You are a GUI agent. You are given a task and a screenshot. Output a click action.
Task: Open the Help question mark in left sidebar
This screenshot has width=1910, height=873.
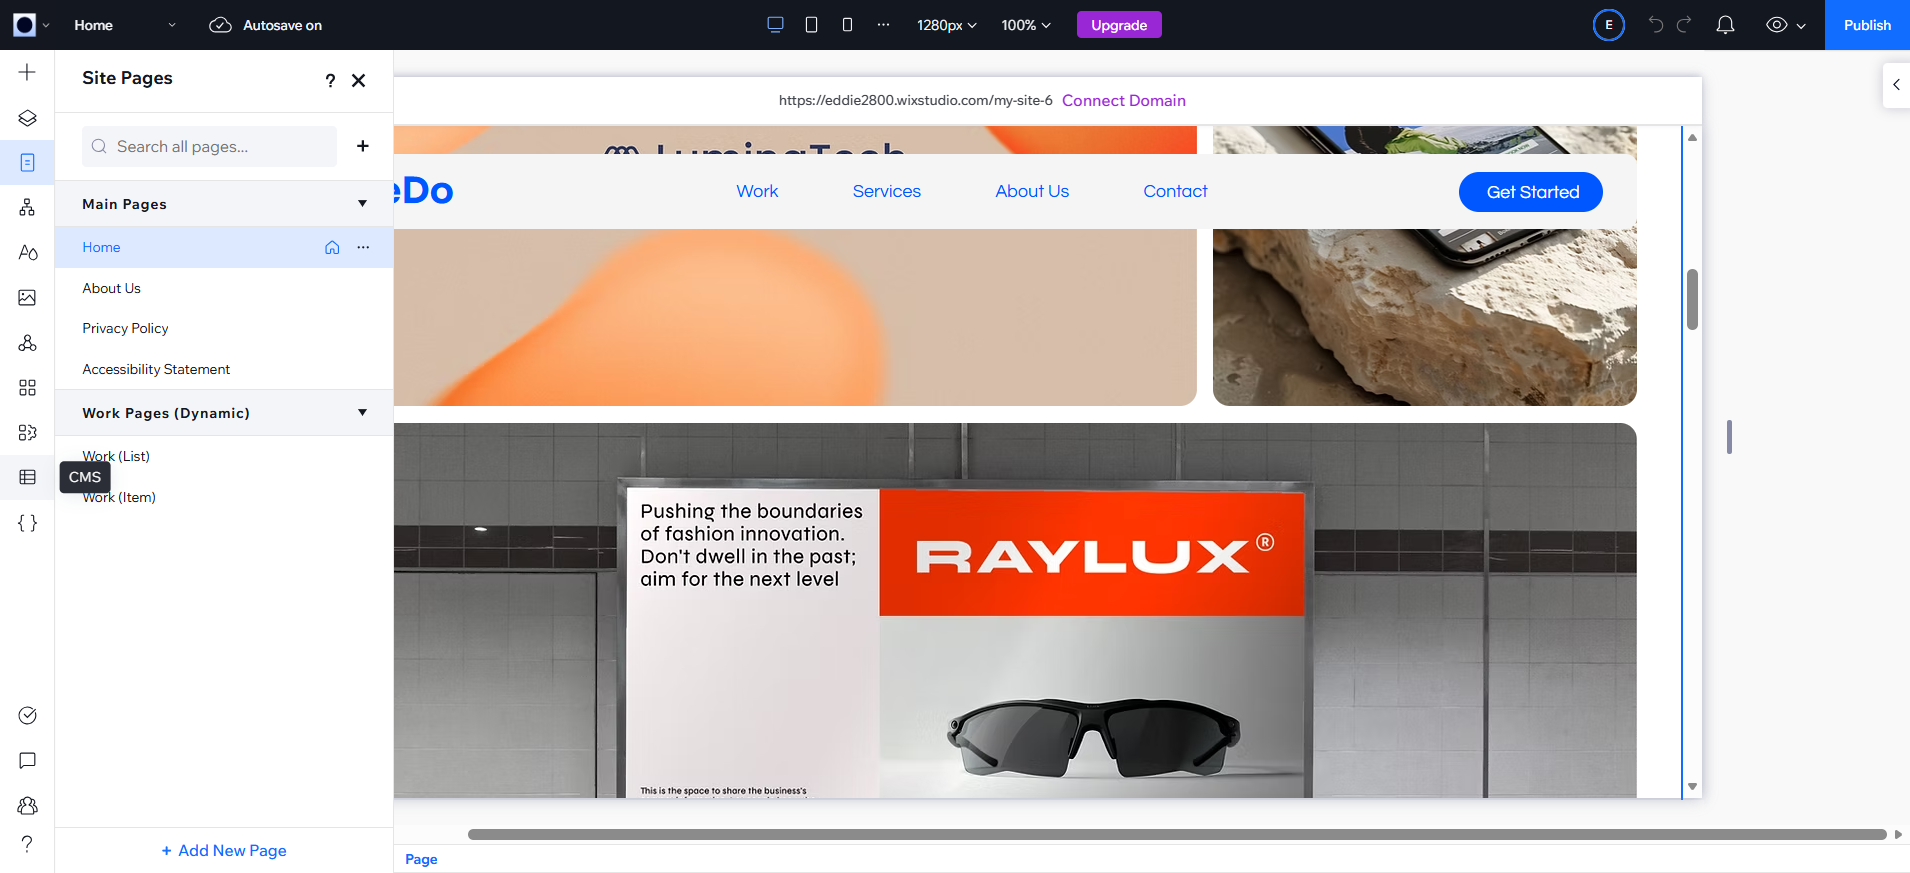coord(27,844)
